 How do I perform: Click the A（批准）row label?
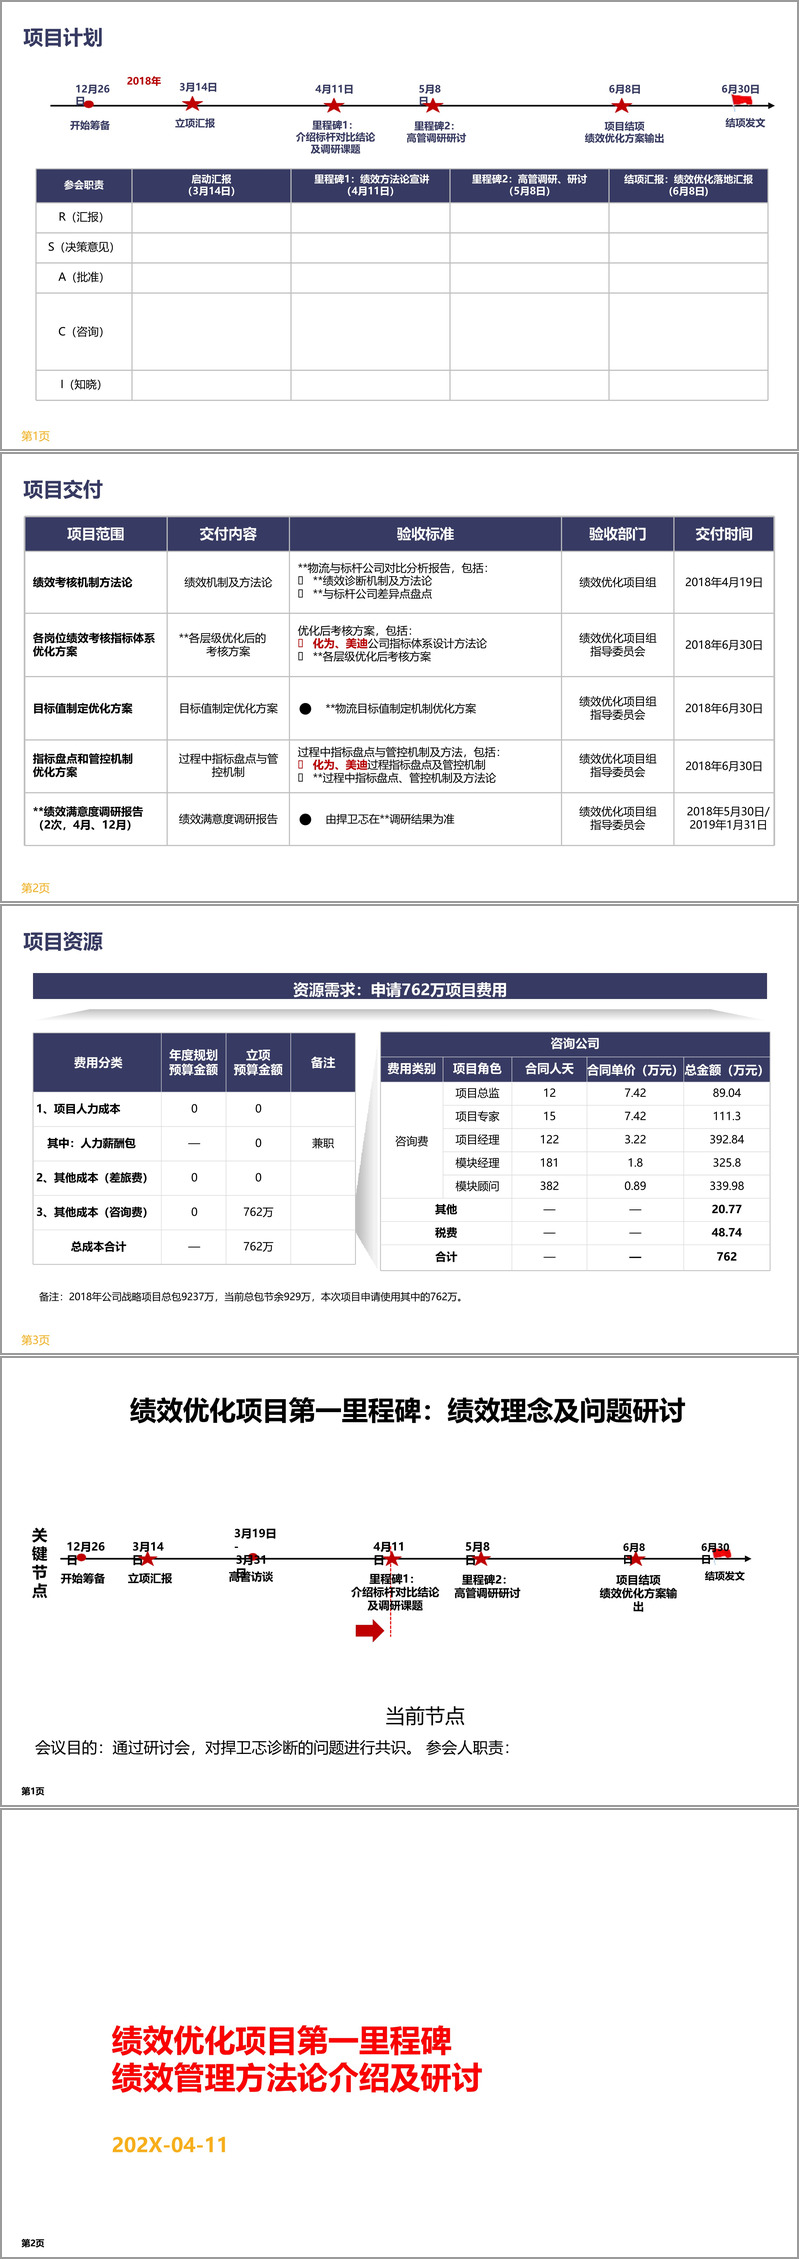(x=84, y=277)
